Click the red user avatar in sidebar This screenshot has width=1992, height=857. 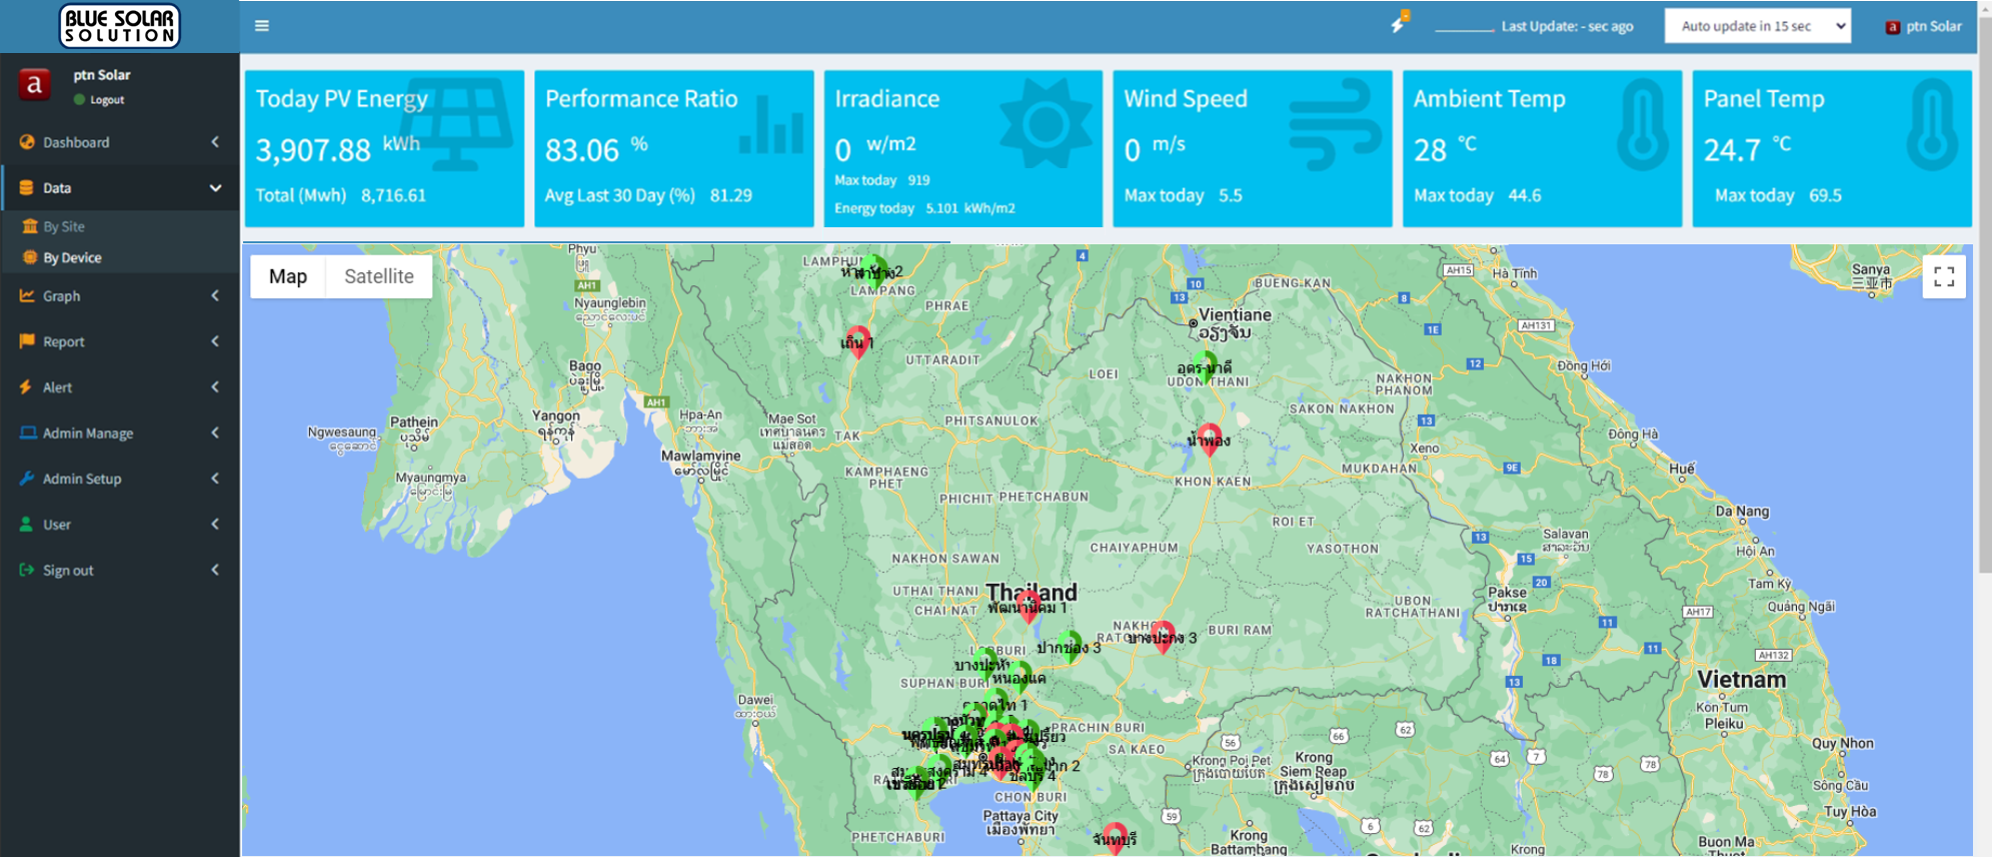35,85
